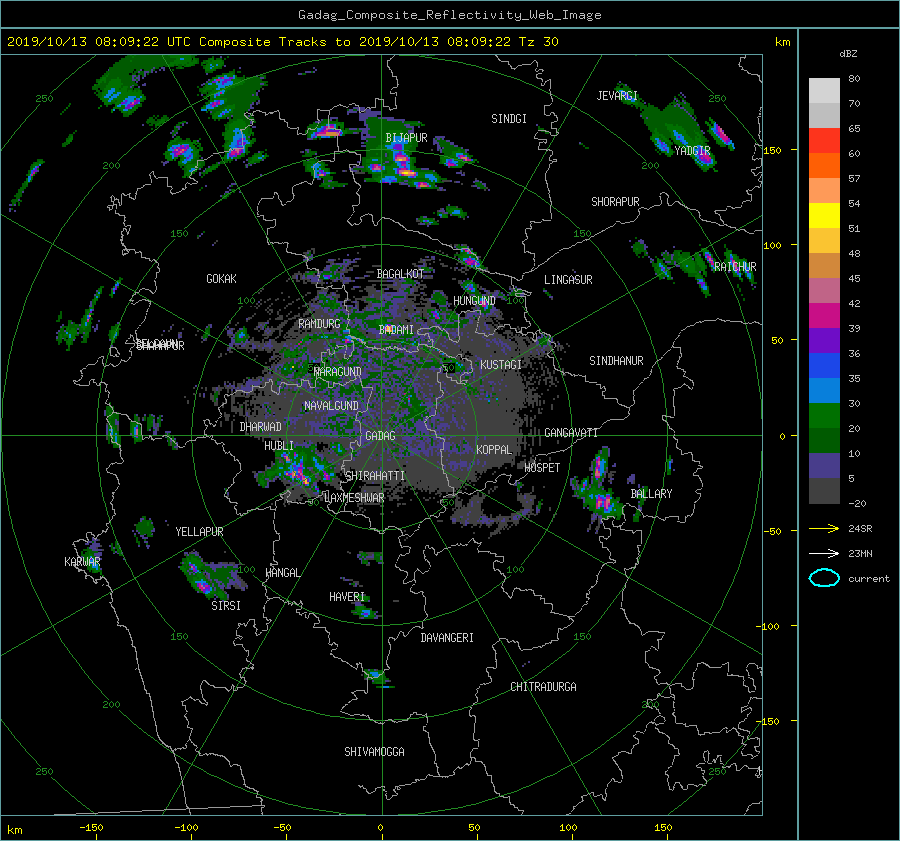Image resolution: width=900 pixels, height=841 pixels.
Task: Pick the dark gray -20 dBZ swatch
Action: [824, 491]
